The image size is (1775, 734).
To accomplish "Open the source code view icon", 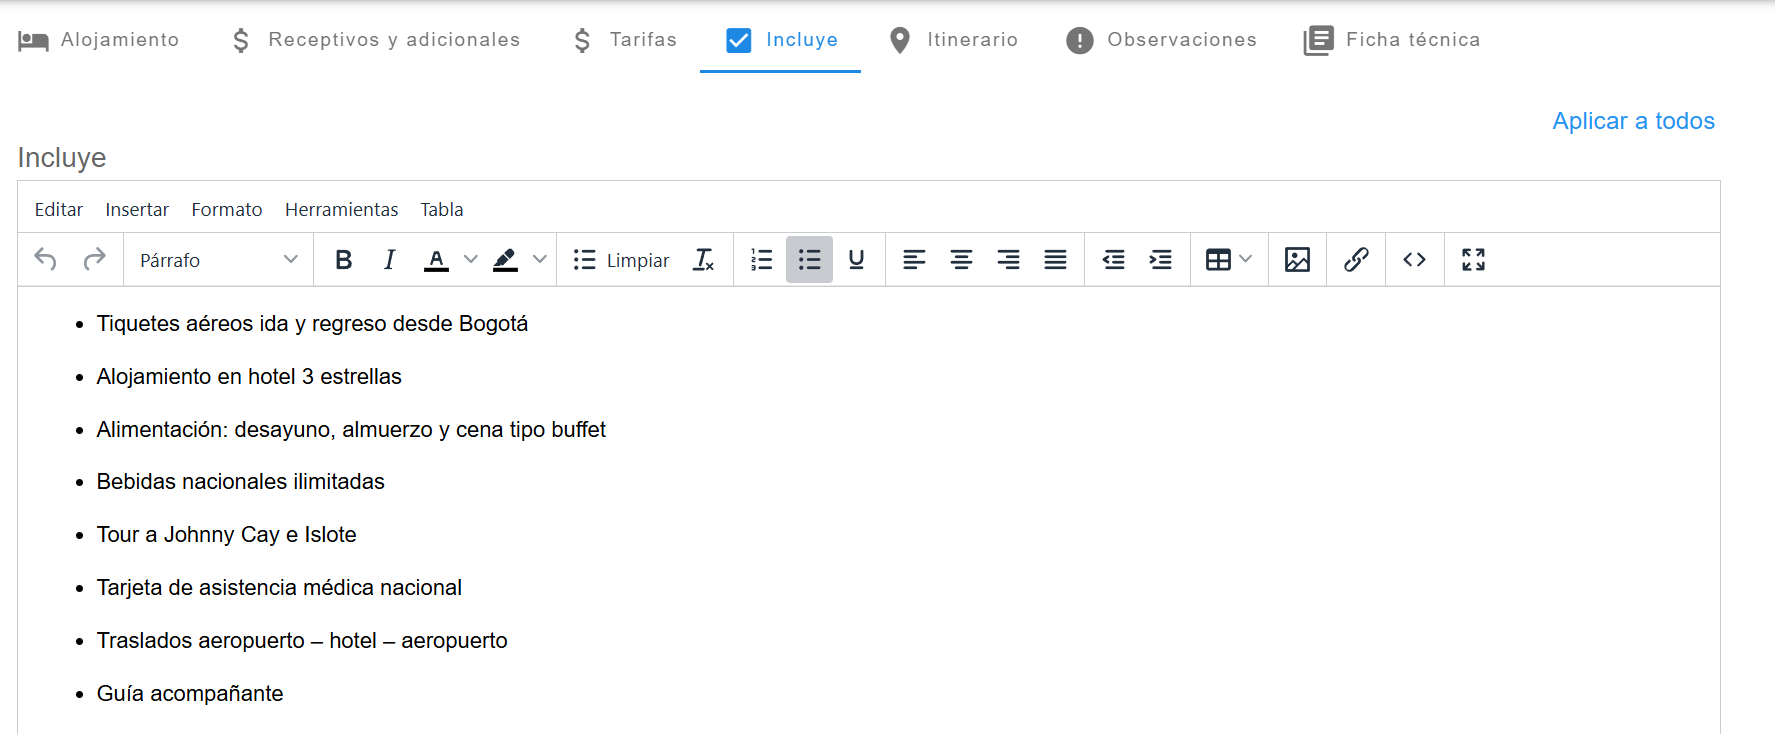I will pos(1414,260).
